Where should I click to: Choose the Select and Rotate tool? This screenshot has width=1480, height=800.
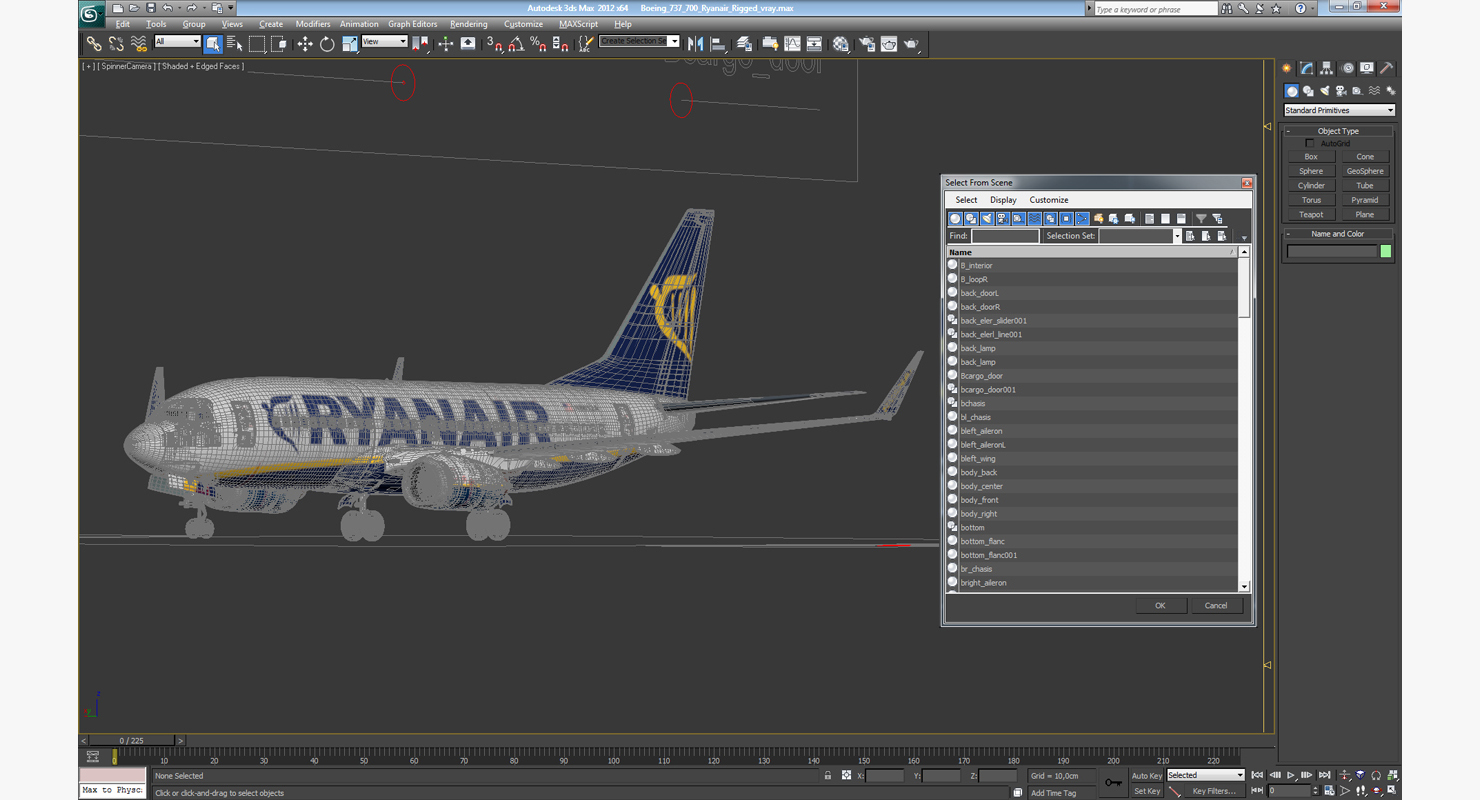point(327,44)
